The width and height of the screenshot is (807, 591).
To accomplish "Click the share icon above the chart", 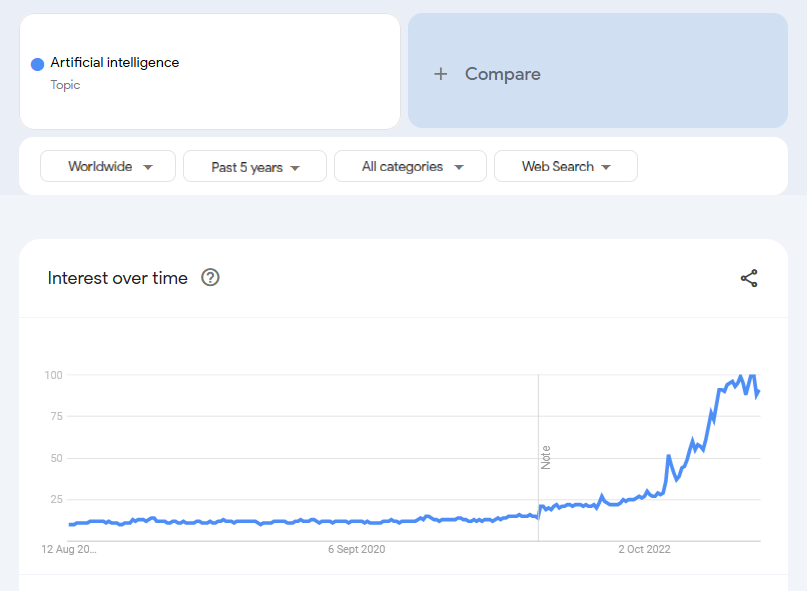I will [749, 278].
